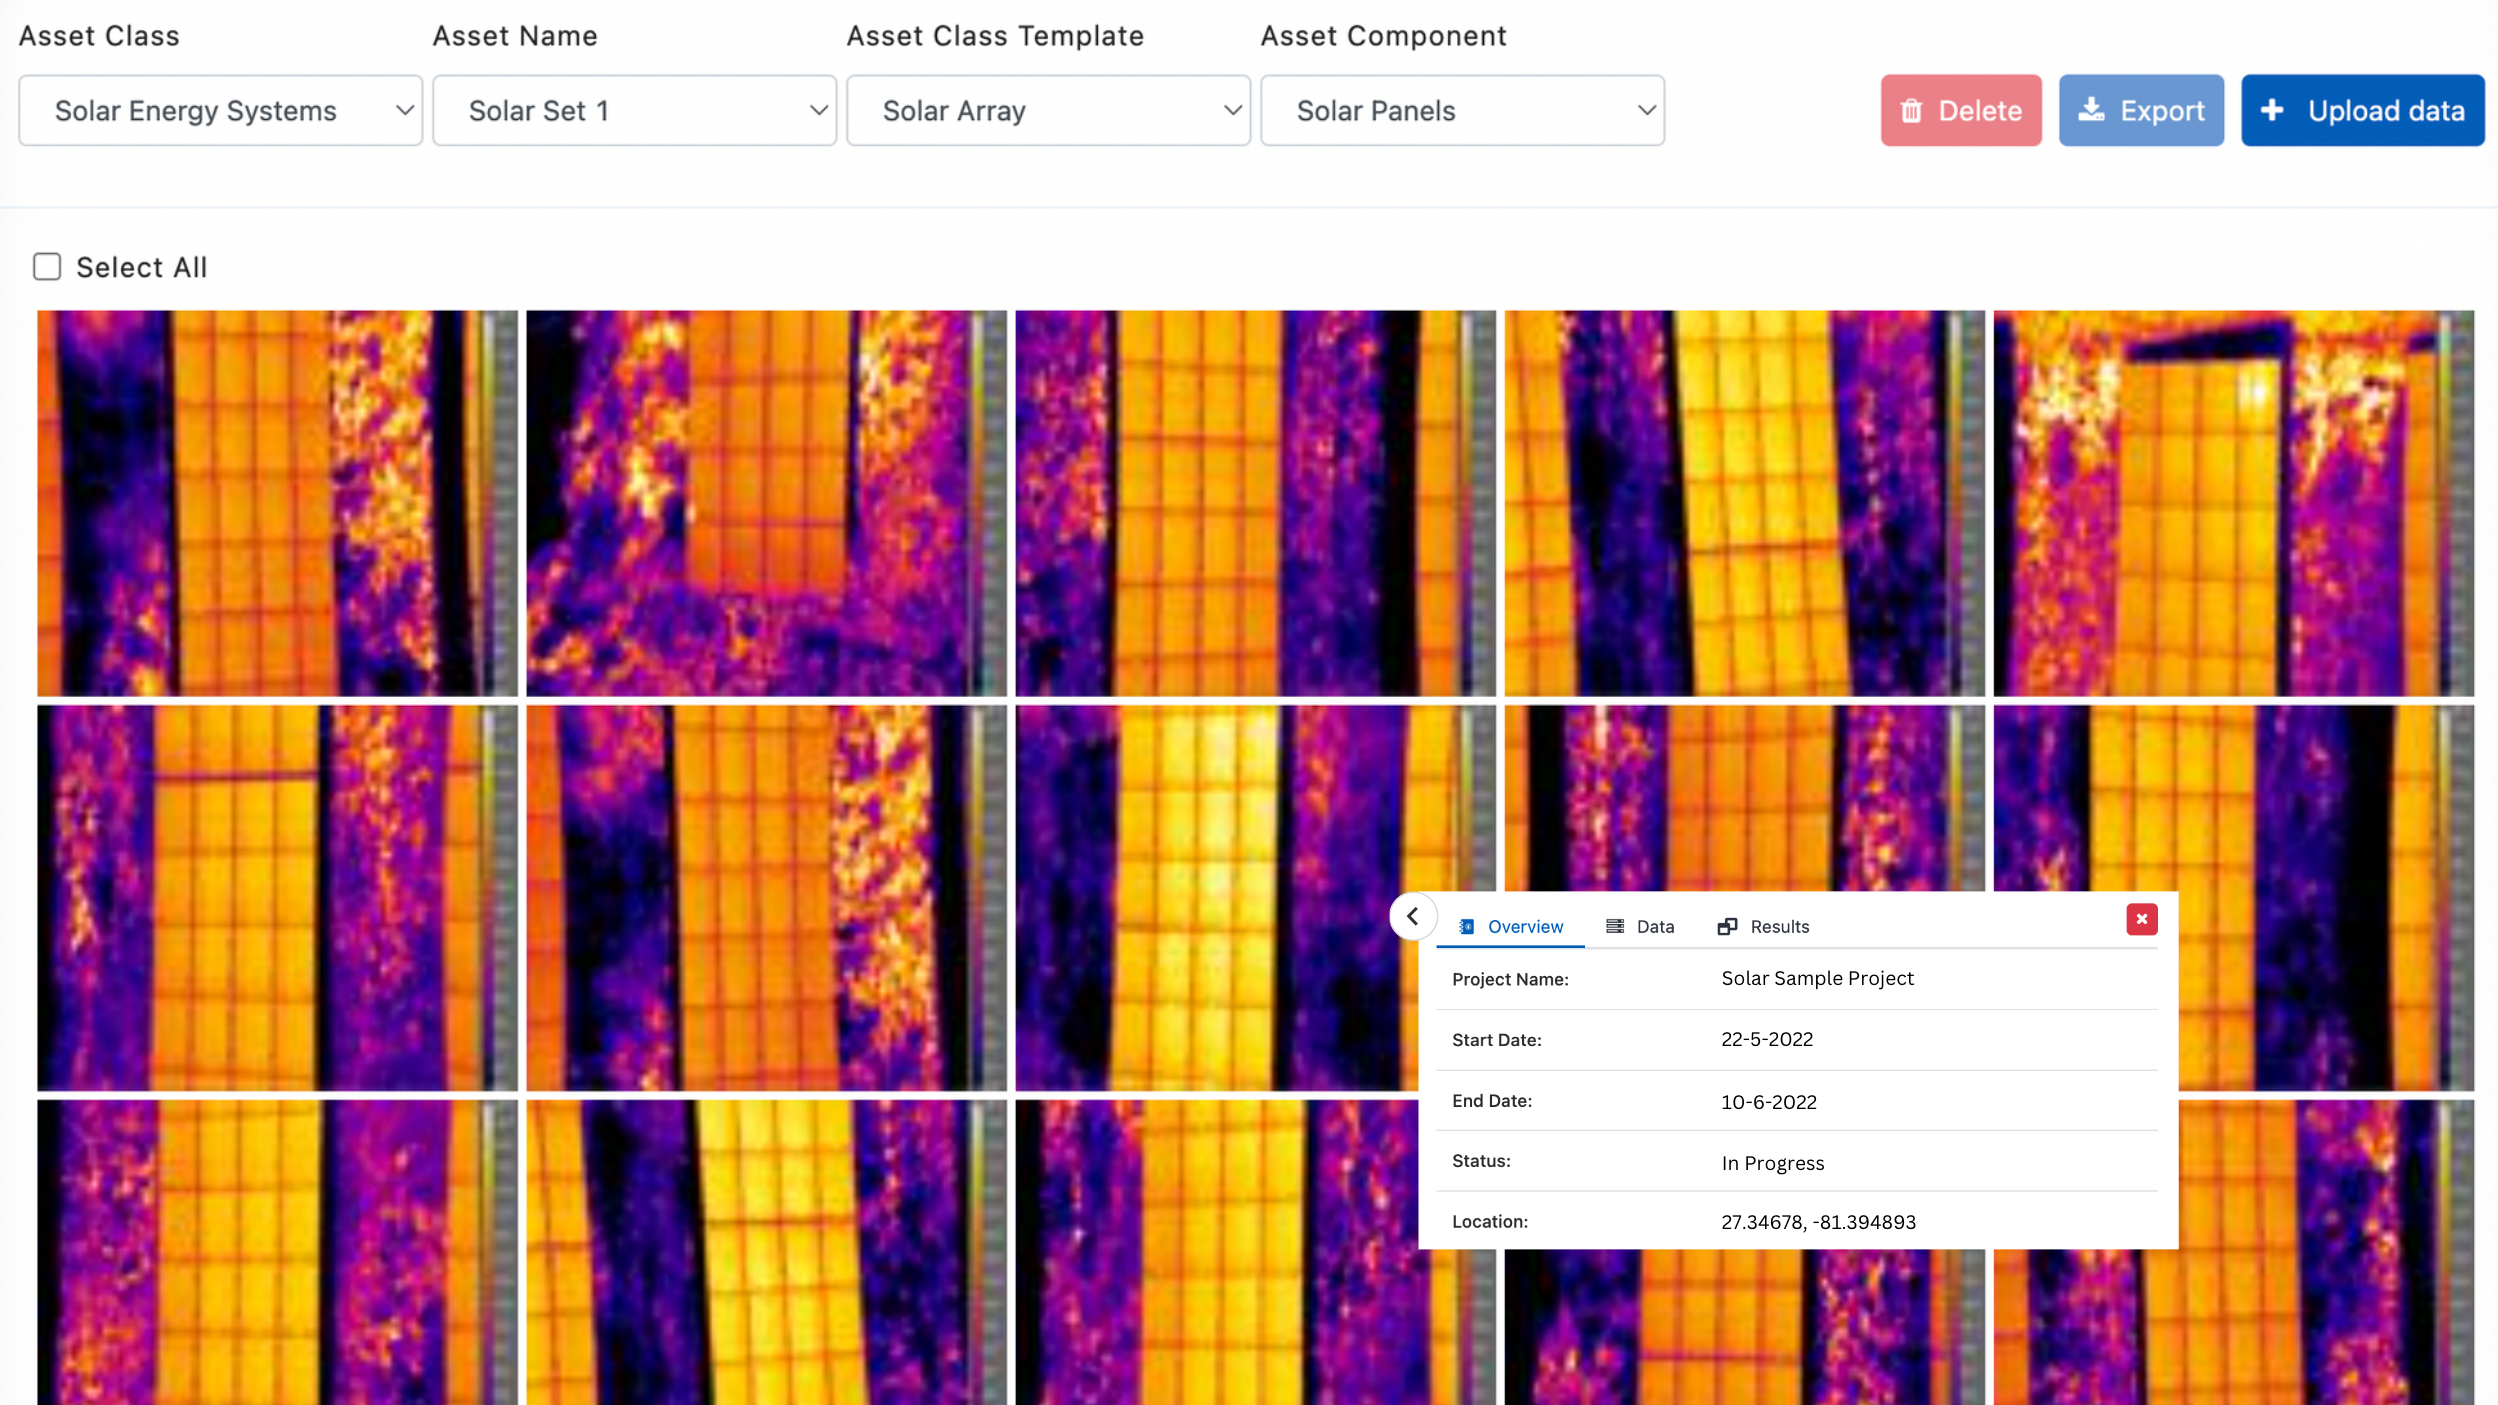Switch to the Overview tab
Screen dimensions: 2498x1405
pyautogui.click(x=1510, y=926)
